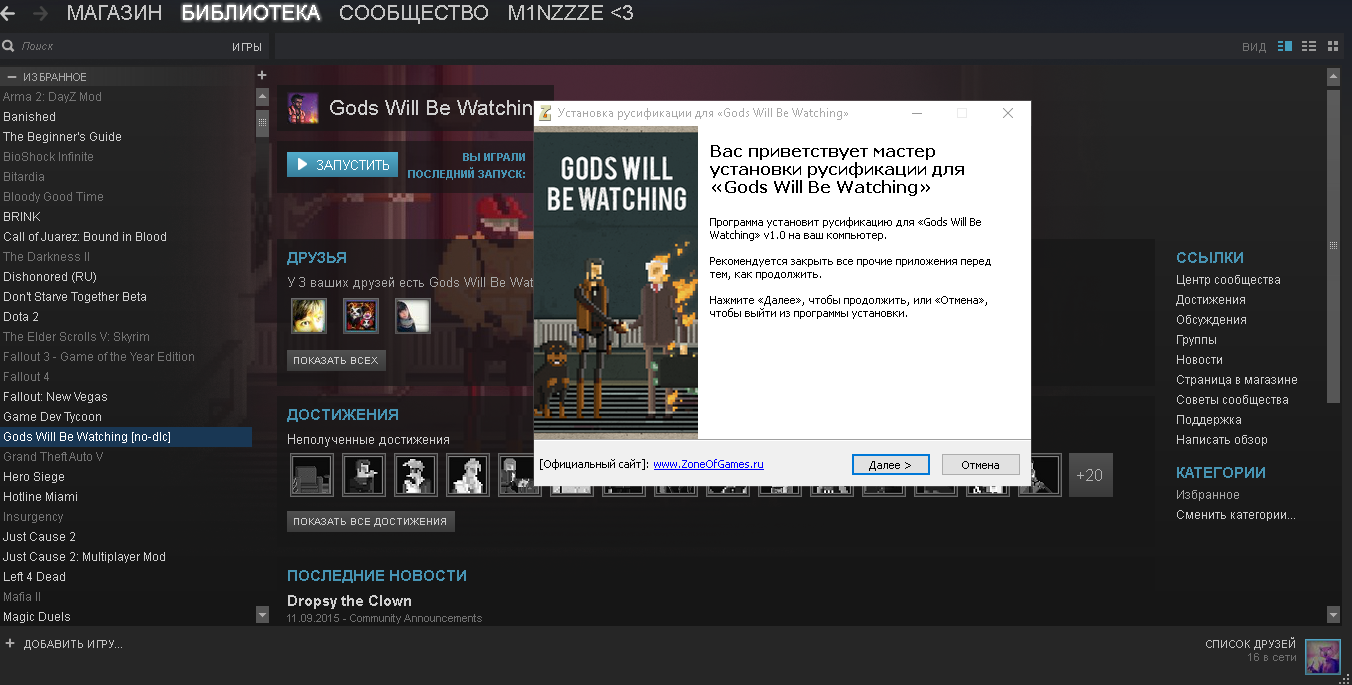Viewport: 1352px width, 685px height.
Task: Expand the +20 remaining achievements tile
Action: point(1090,475)
